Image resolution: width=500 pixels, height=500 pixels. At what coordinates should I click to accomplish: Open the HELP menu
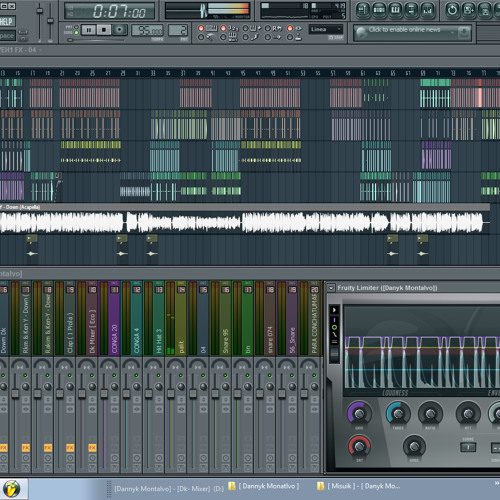click(x=7, y=22)
